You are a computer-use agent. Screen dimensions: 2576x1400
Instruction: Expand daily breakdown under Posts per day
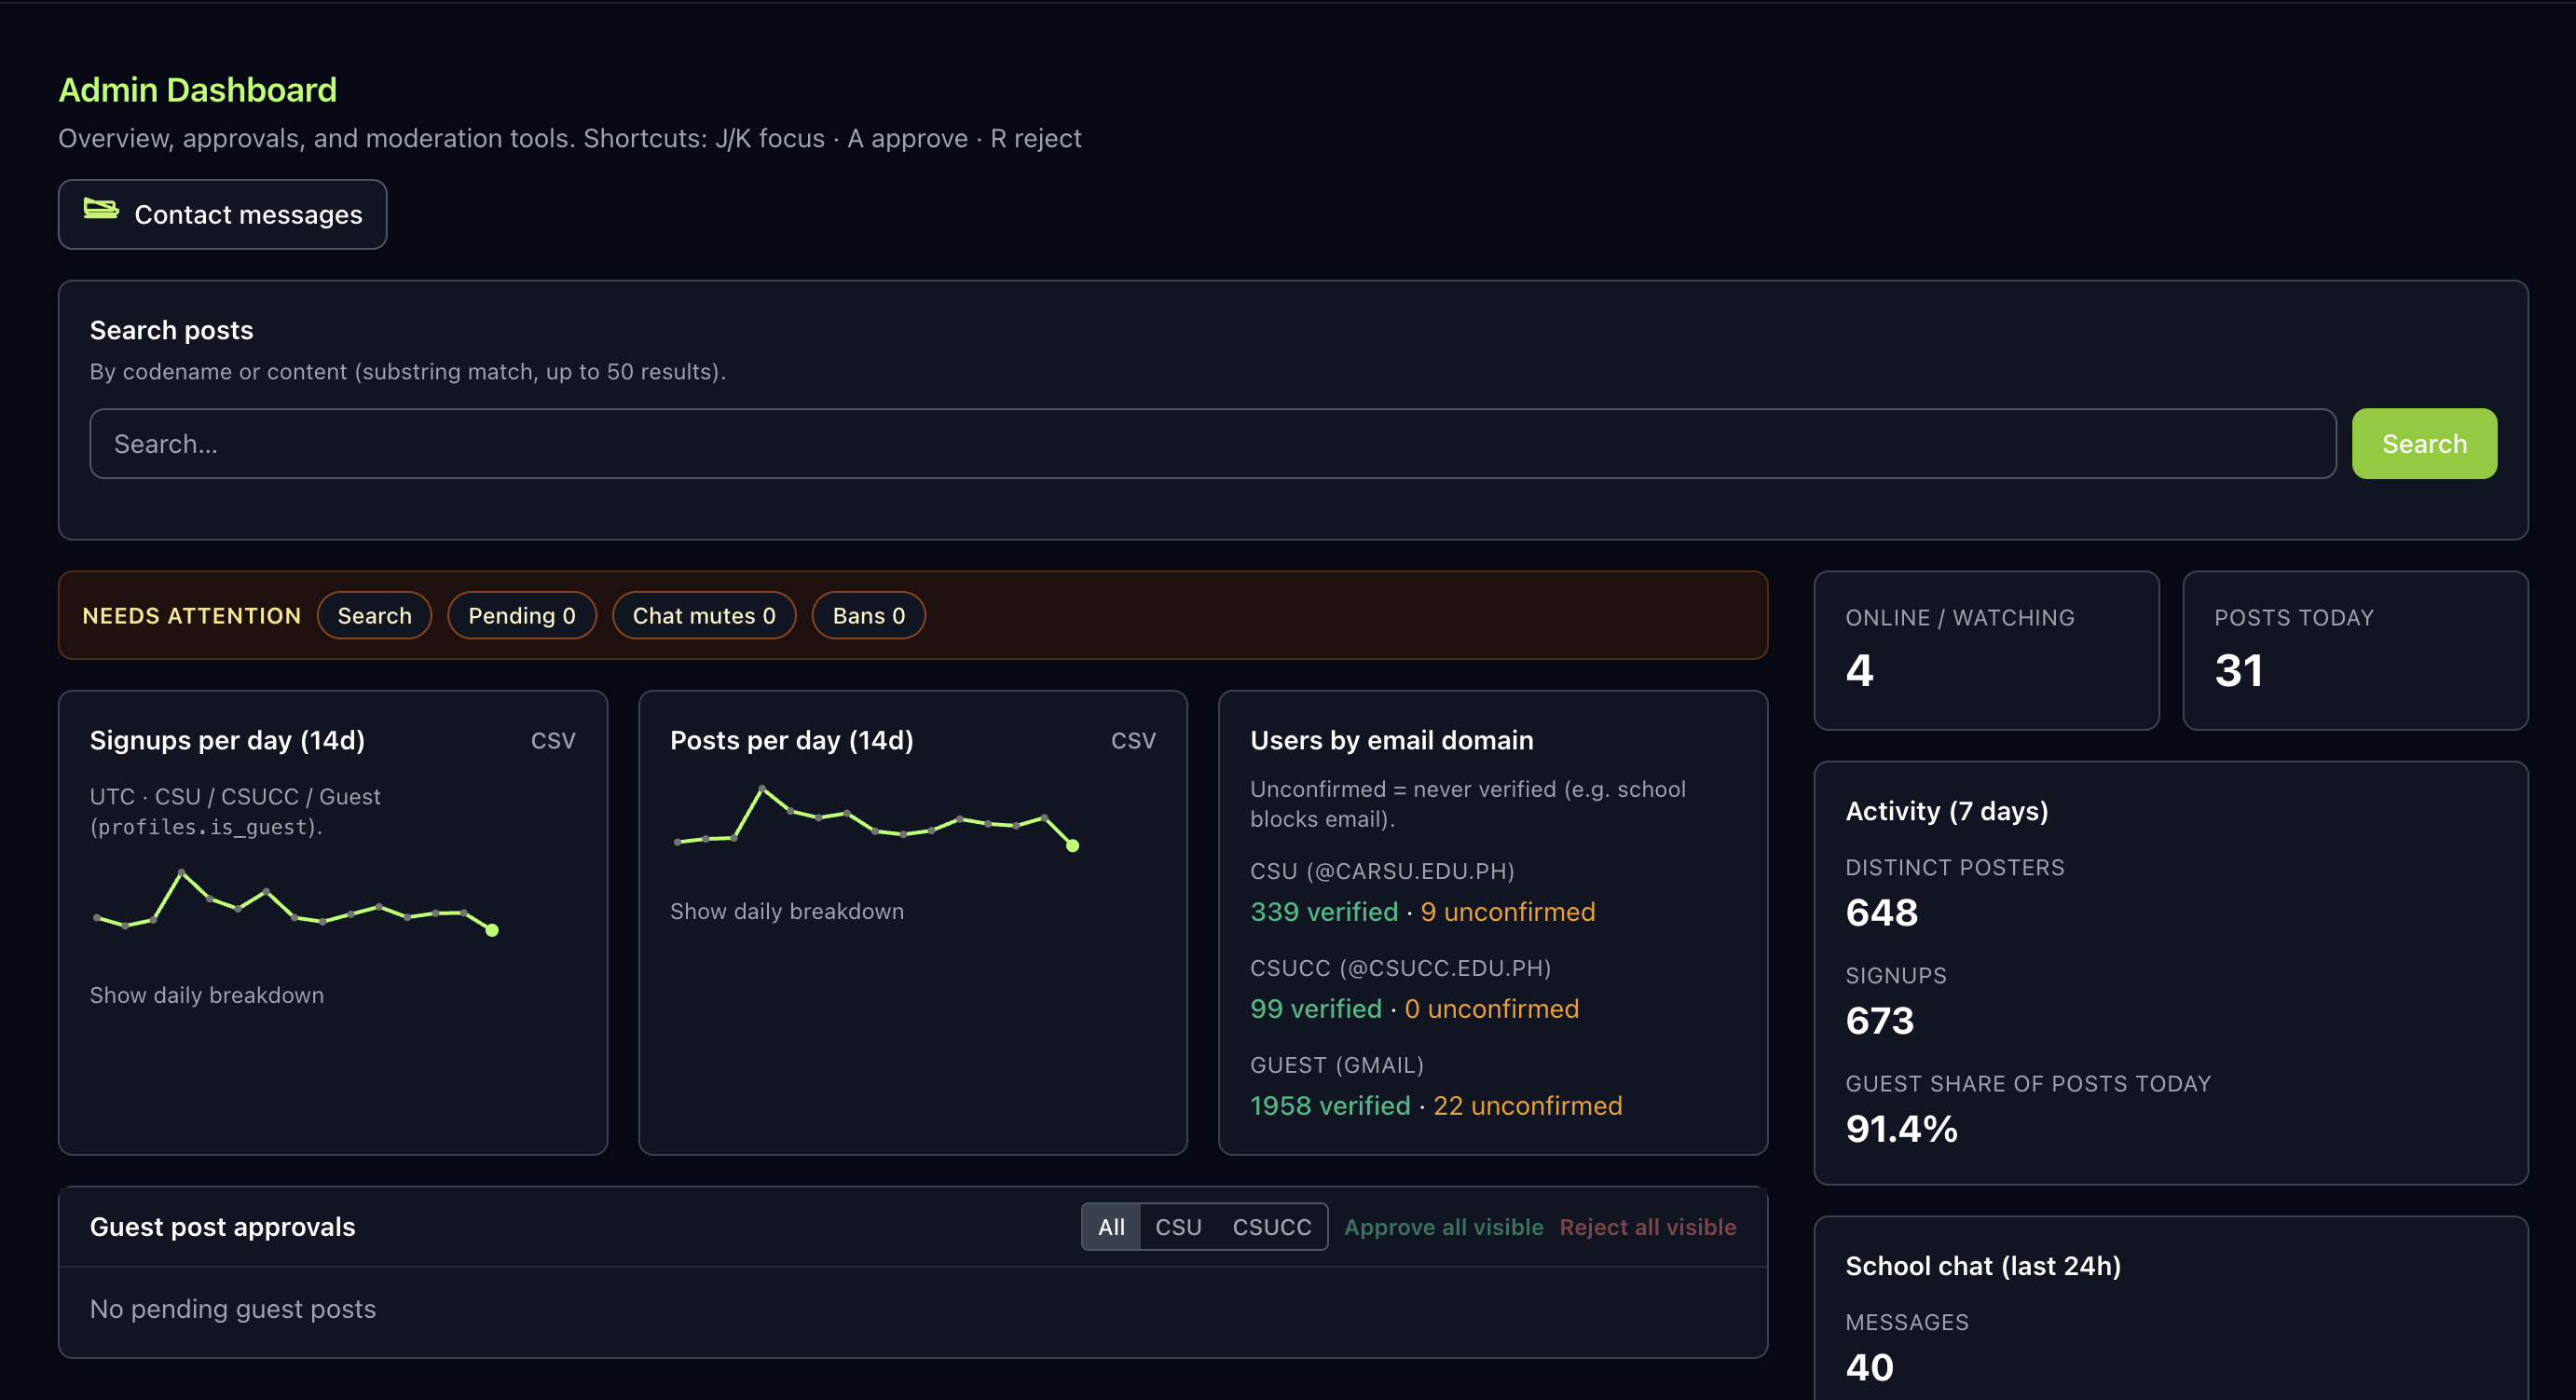(x=787, y=910)
